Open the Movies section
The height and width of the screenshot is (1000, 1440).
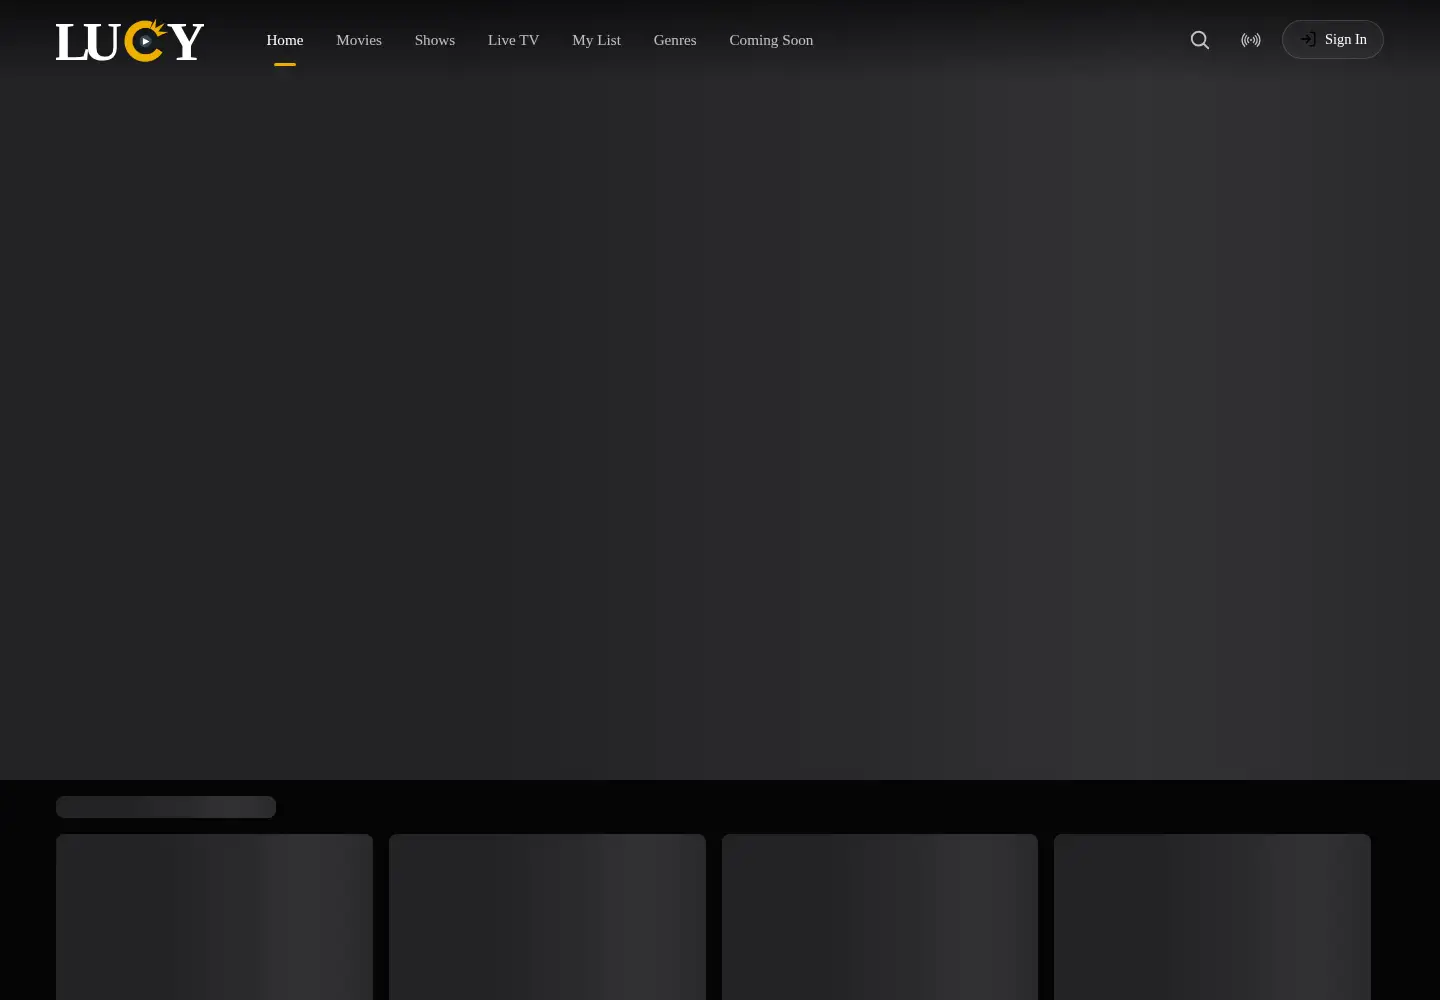tap(359, 40)
